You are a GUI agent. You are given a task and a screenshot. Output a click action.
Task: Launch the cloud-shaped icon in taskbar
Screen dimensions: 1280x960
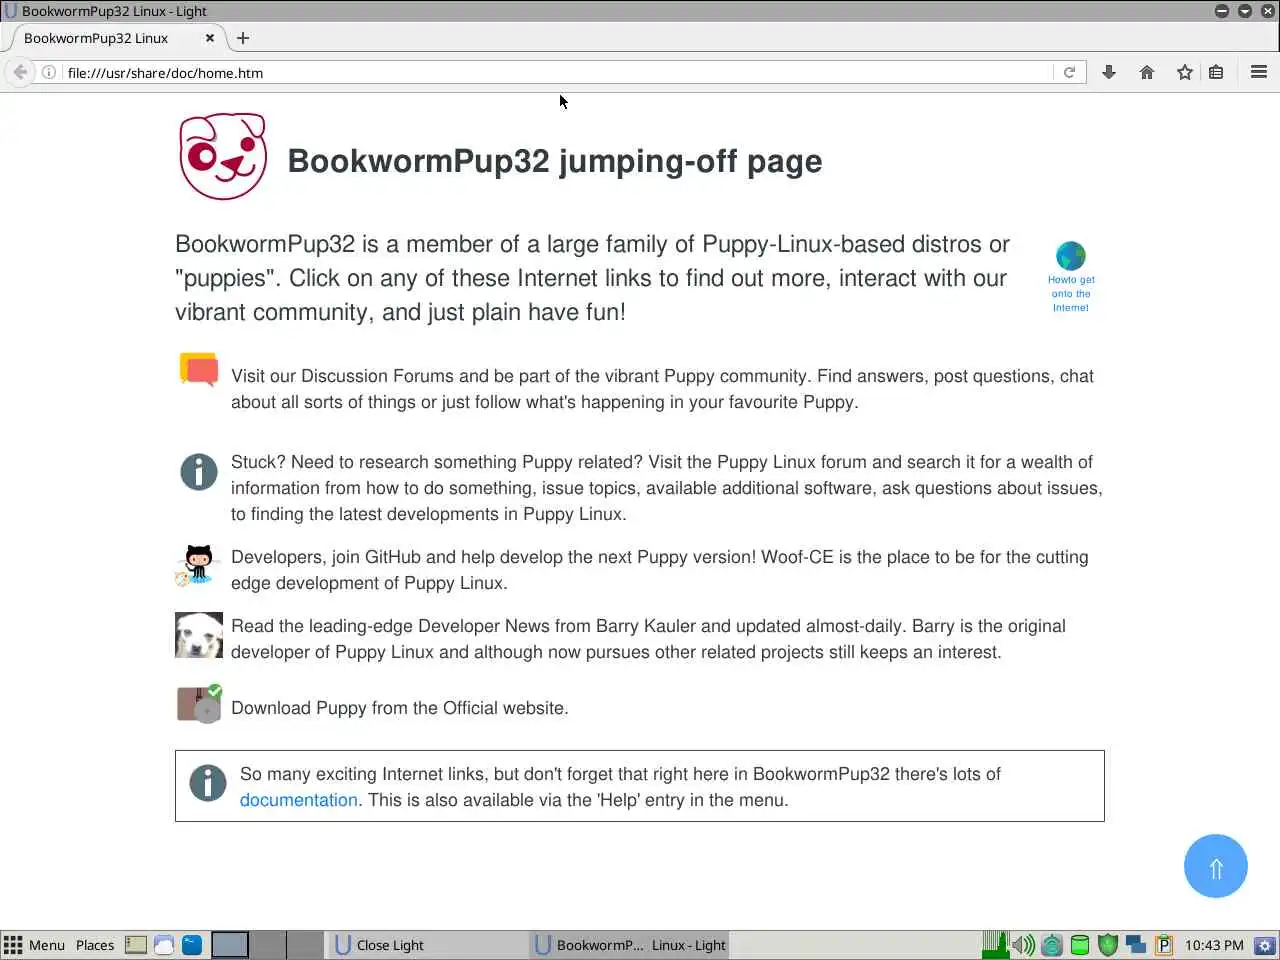click(x=164, y=944)
